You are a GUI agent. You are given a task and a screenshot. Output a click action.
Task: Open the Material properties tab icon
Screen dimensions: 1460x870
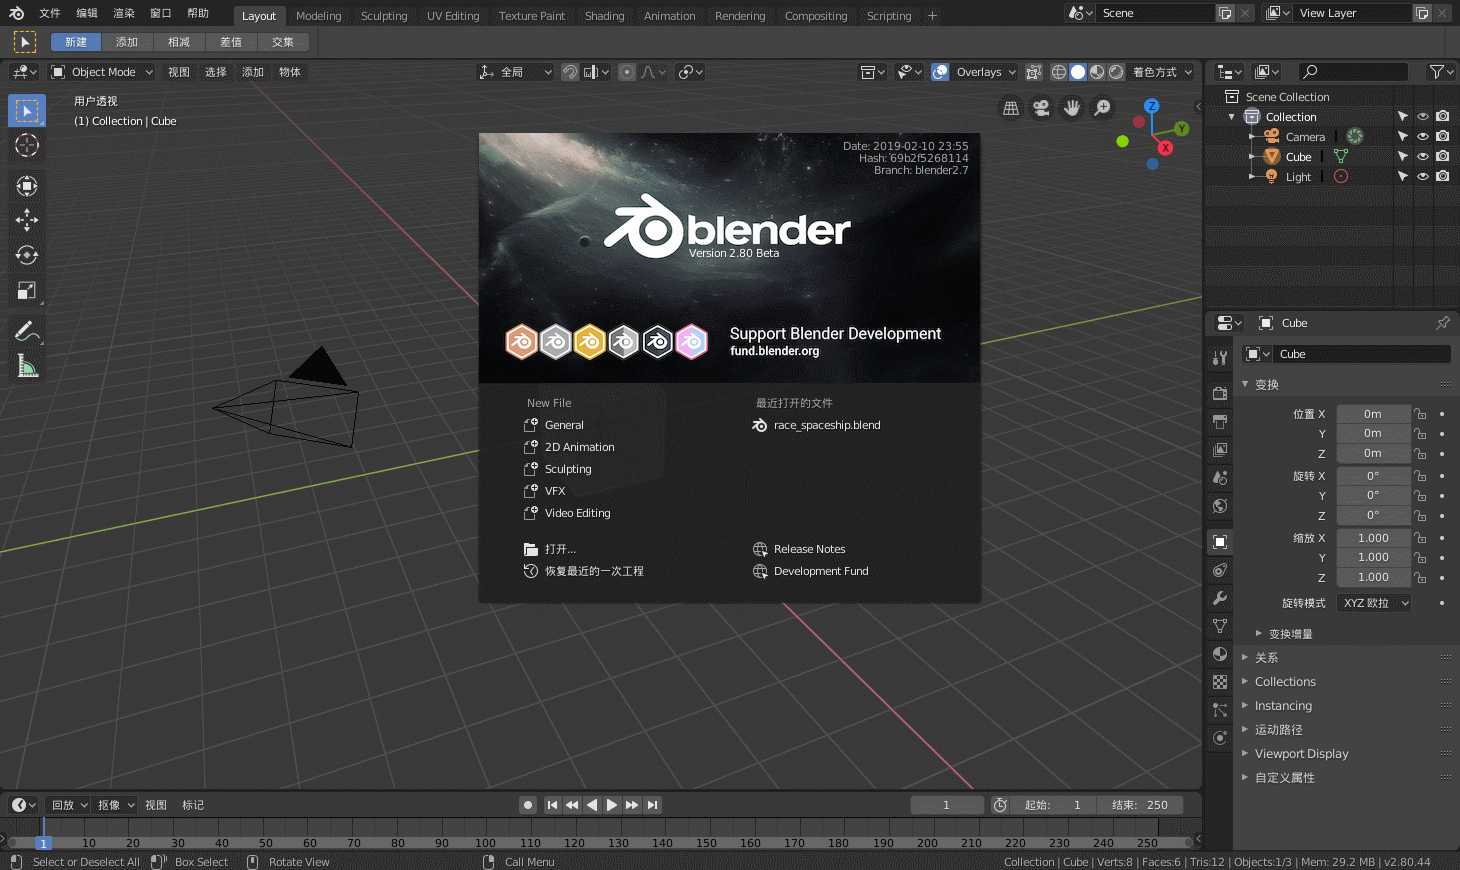point(1220,654)
